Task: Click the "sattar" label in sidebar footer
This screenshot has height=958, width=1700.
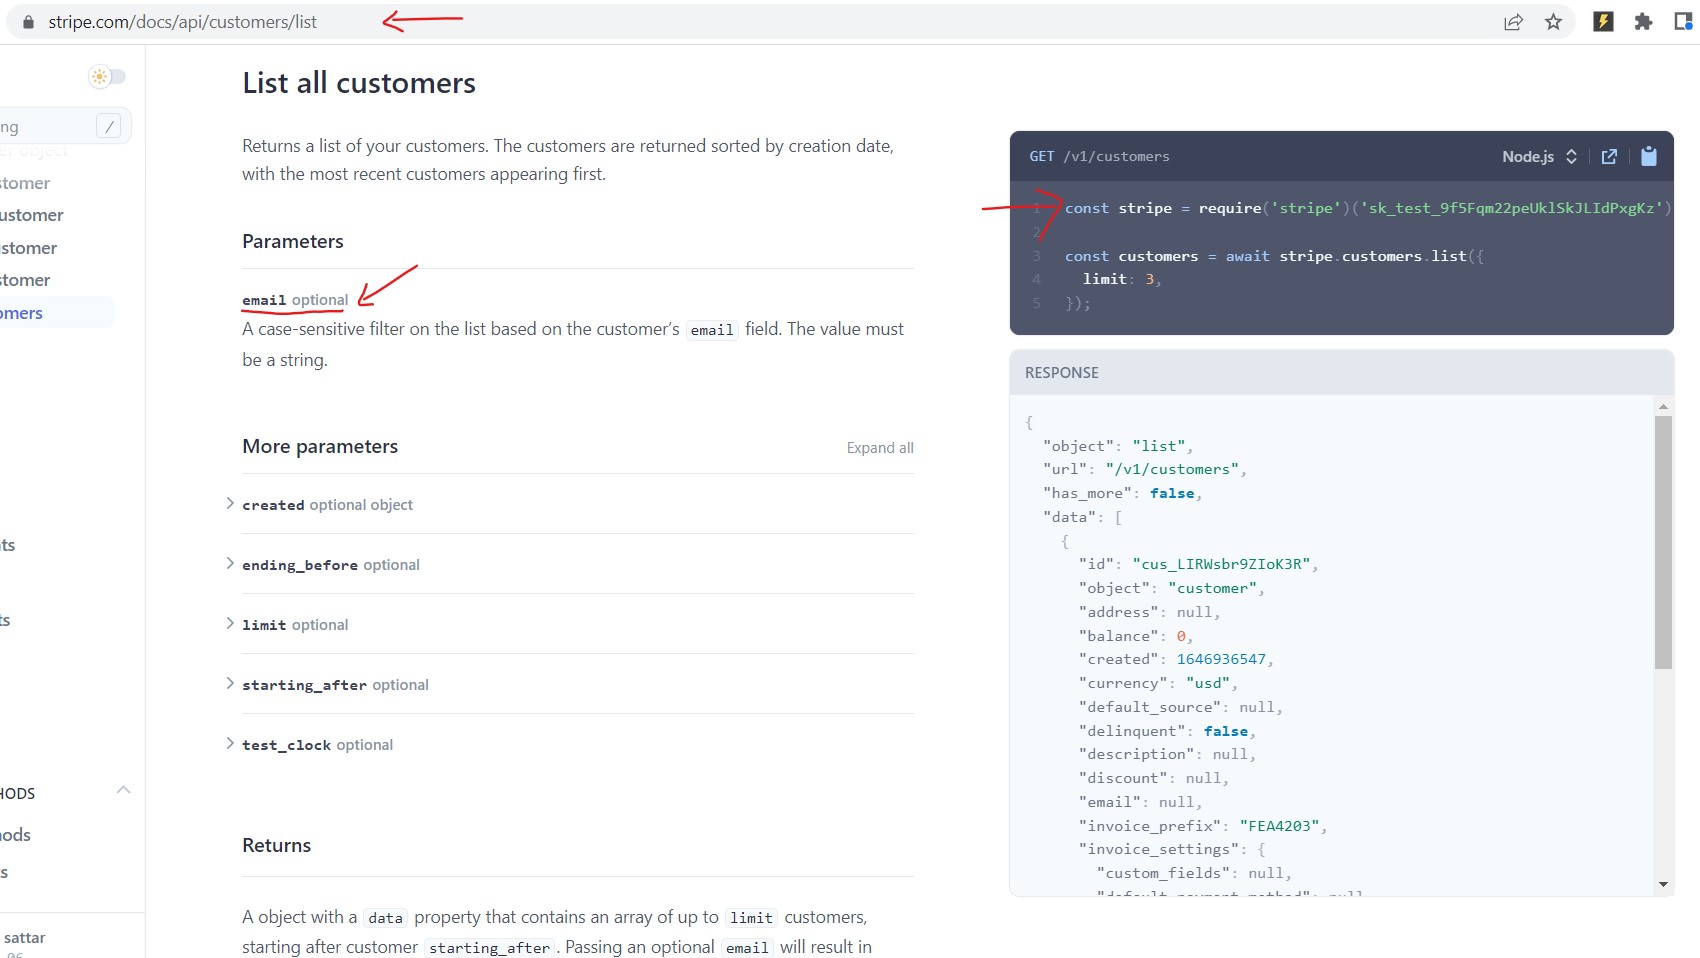Action: pyautogui.click(x=24, y=938)
